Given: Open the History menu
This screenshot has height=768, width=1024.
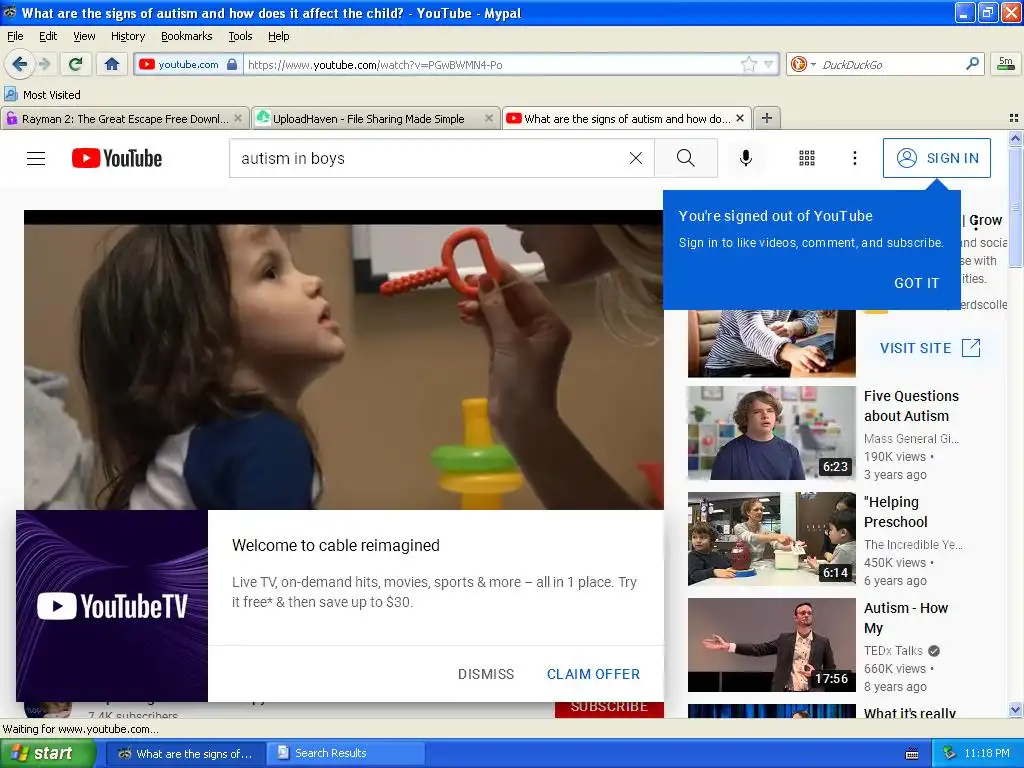Looking at the screenshot, I should [127, 36].
